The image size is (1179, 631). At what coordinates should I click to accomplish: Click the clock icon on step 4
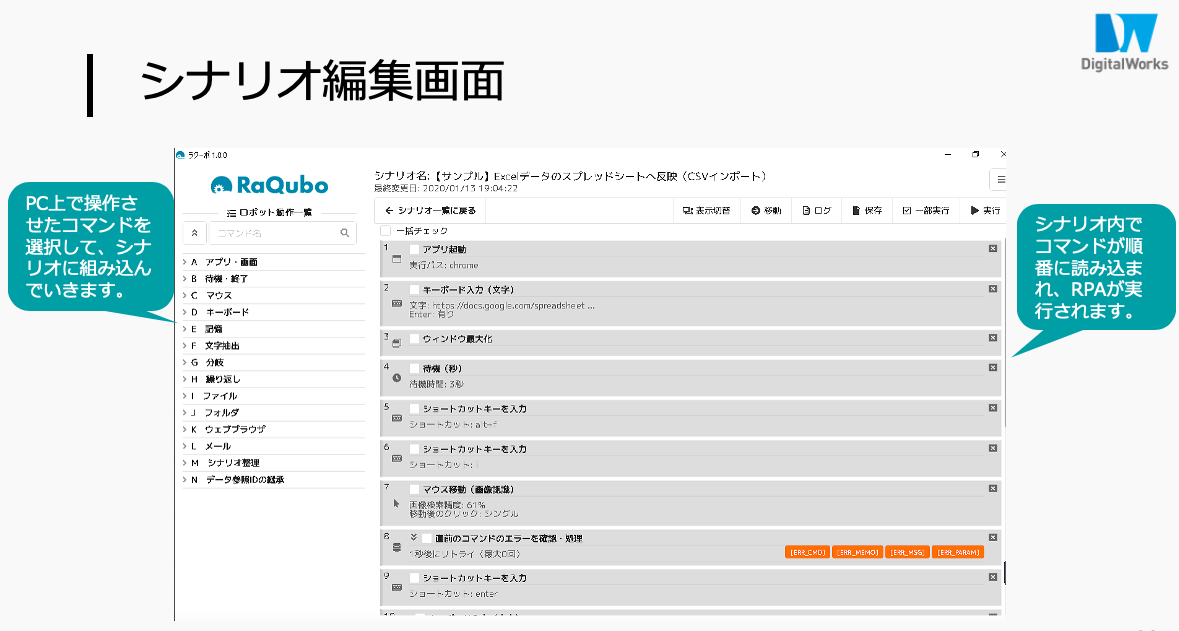click(x=396, y=379)
